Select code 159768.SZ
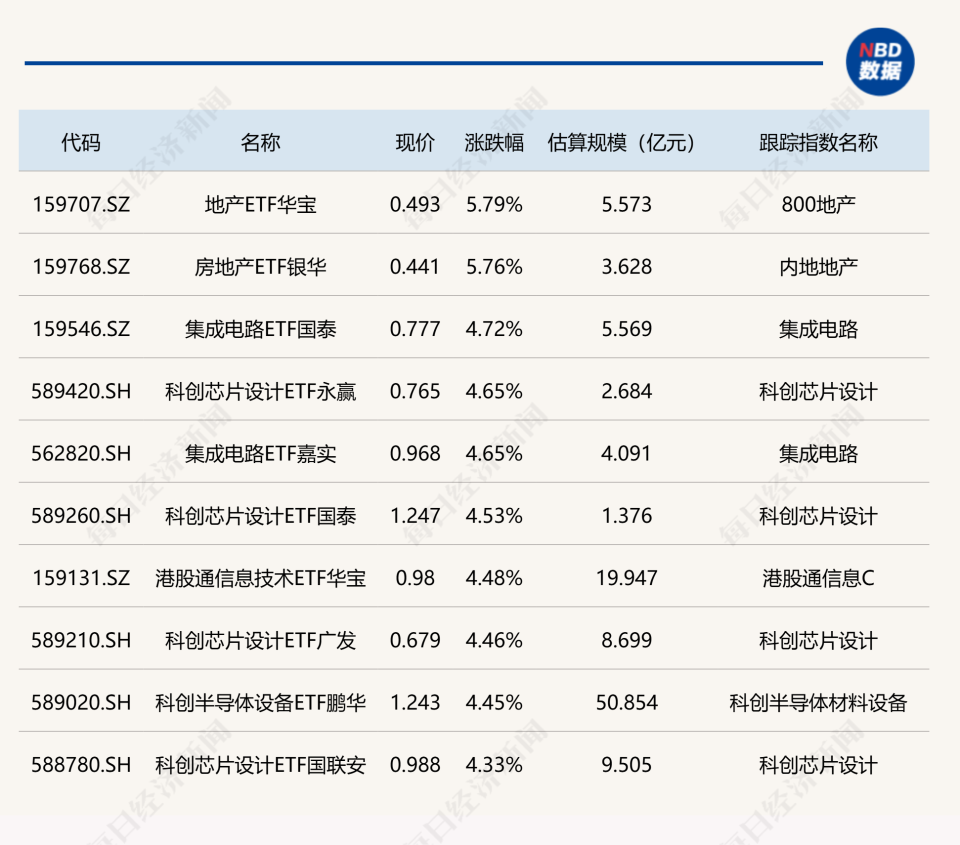The image size is (960, 845). tap(81, 267)
